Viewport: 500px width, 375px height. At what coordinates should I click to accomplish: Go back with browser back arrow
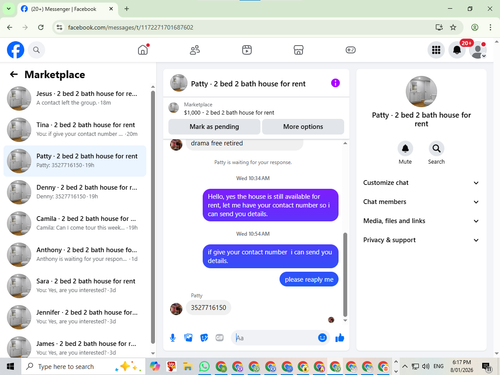pyautogui.click(x=10, y=27)
